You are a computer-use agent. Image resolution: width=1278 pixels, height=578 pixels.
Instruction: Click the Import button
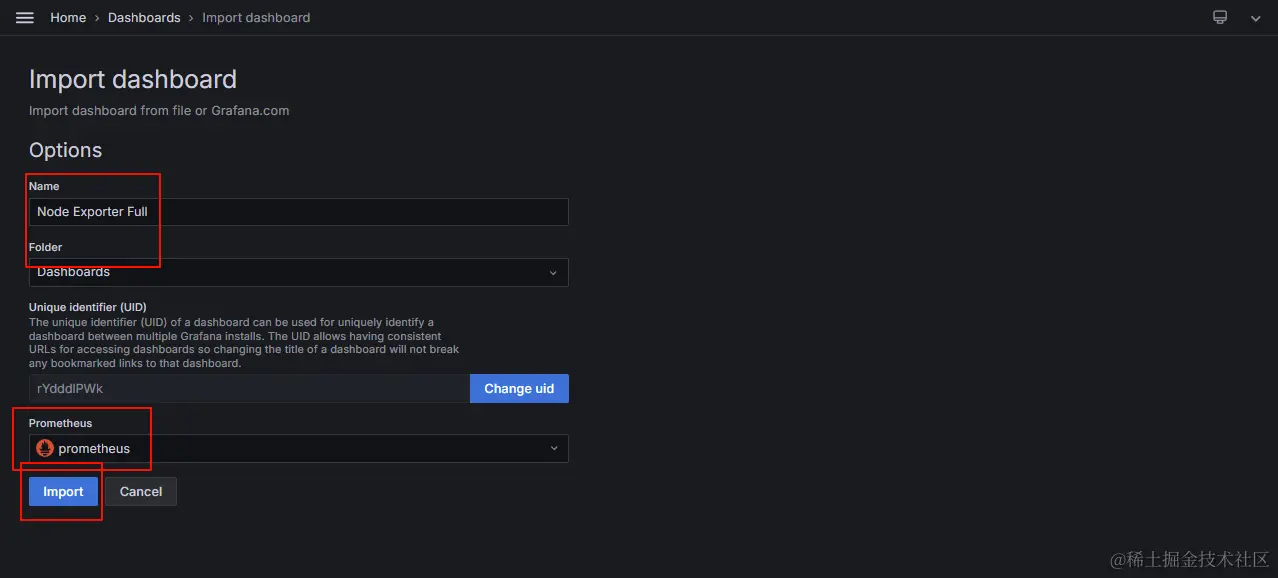click(63, 491)
